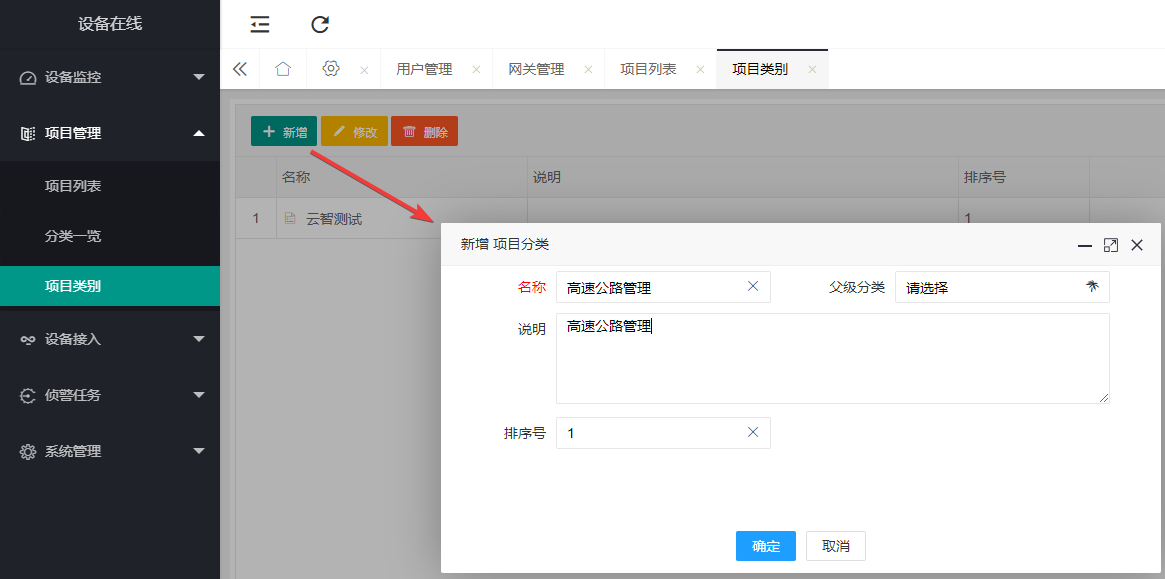Click the file icon beside 云智测试
Image resolution: width=1165 pixels, height=579 pixels.
click(291, 219)
